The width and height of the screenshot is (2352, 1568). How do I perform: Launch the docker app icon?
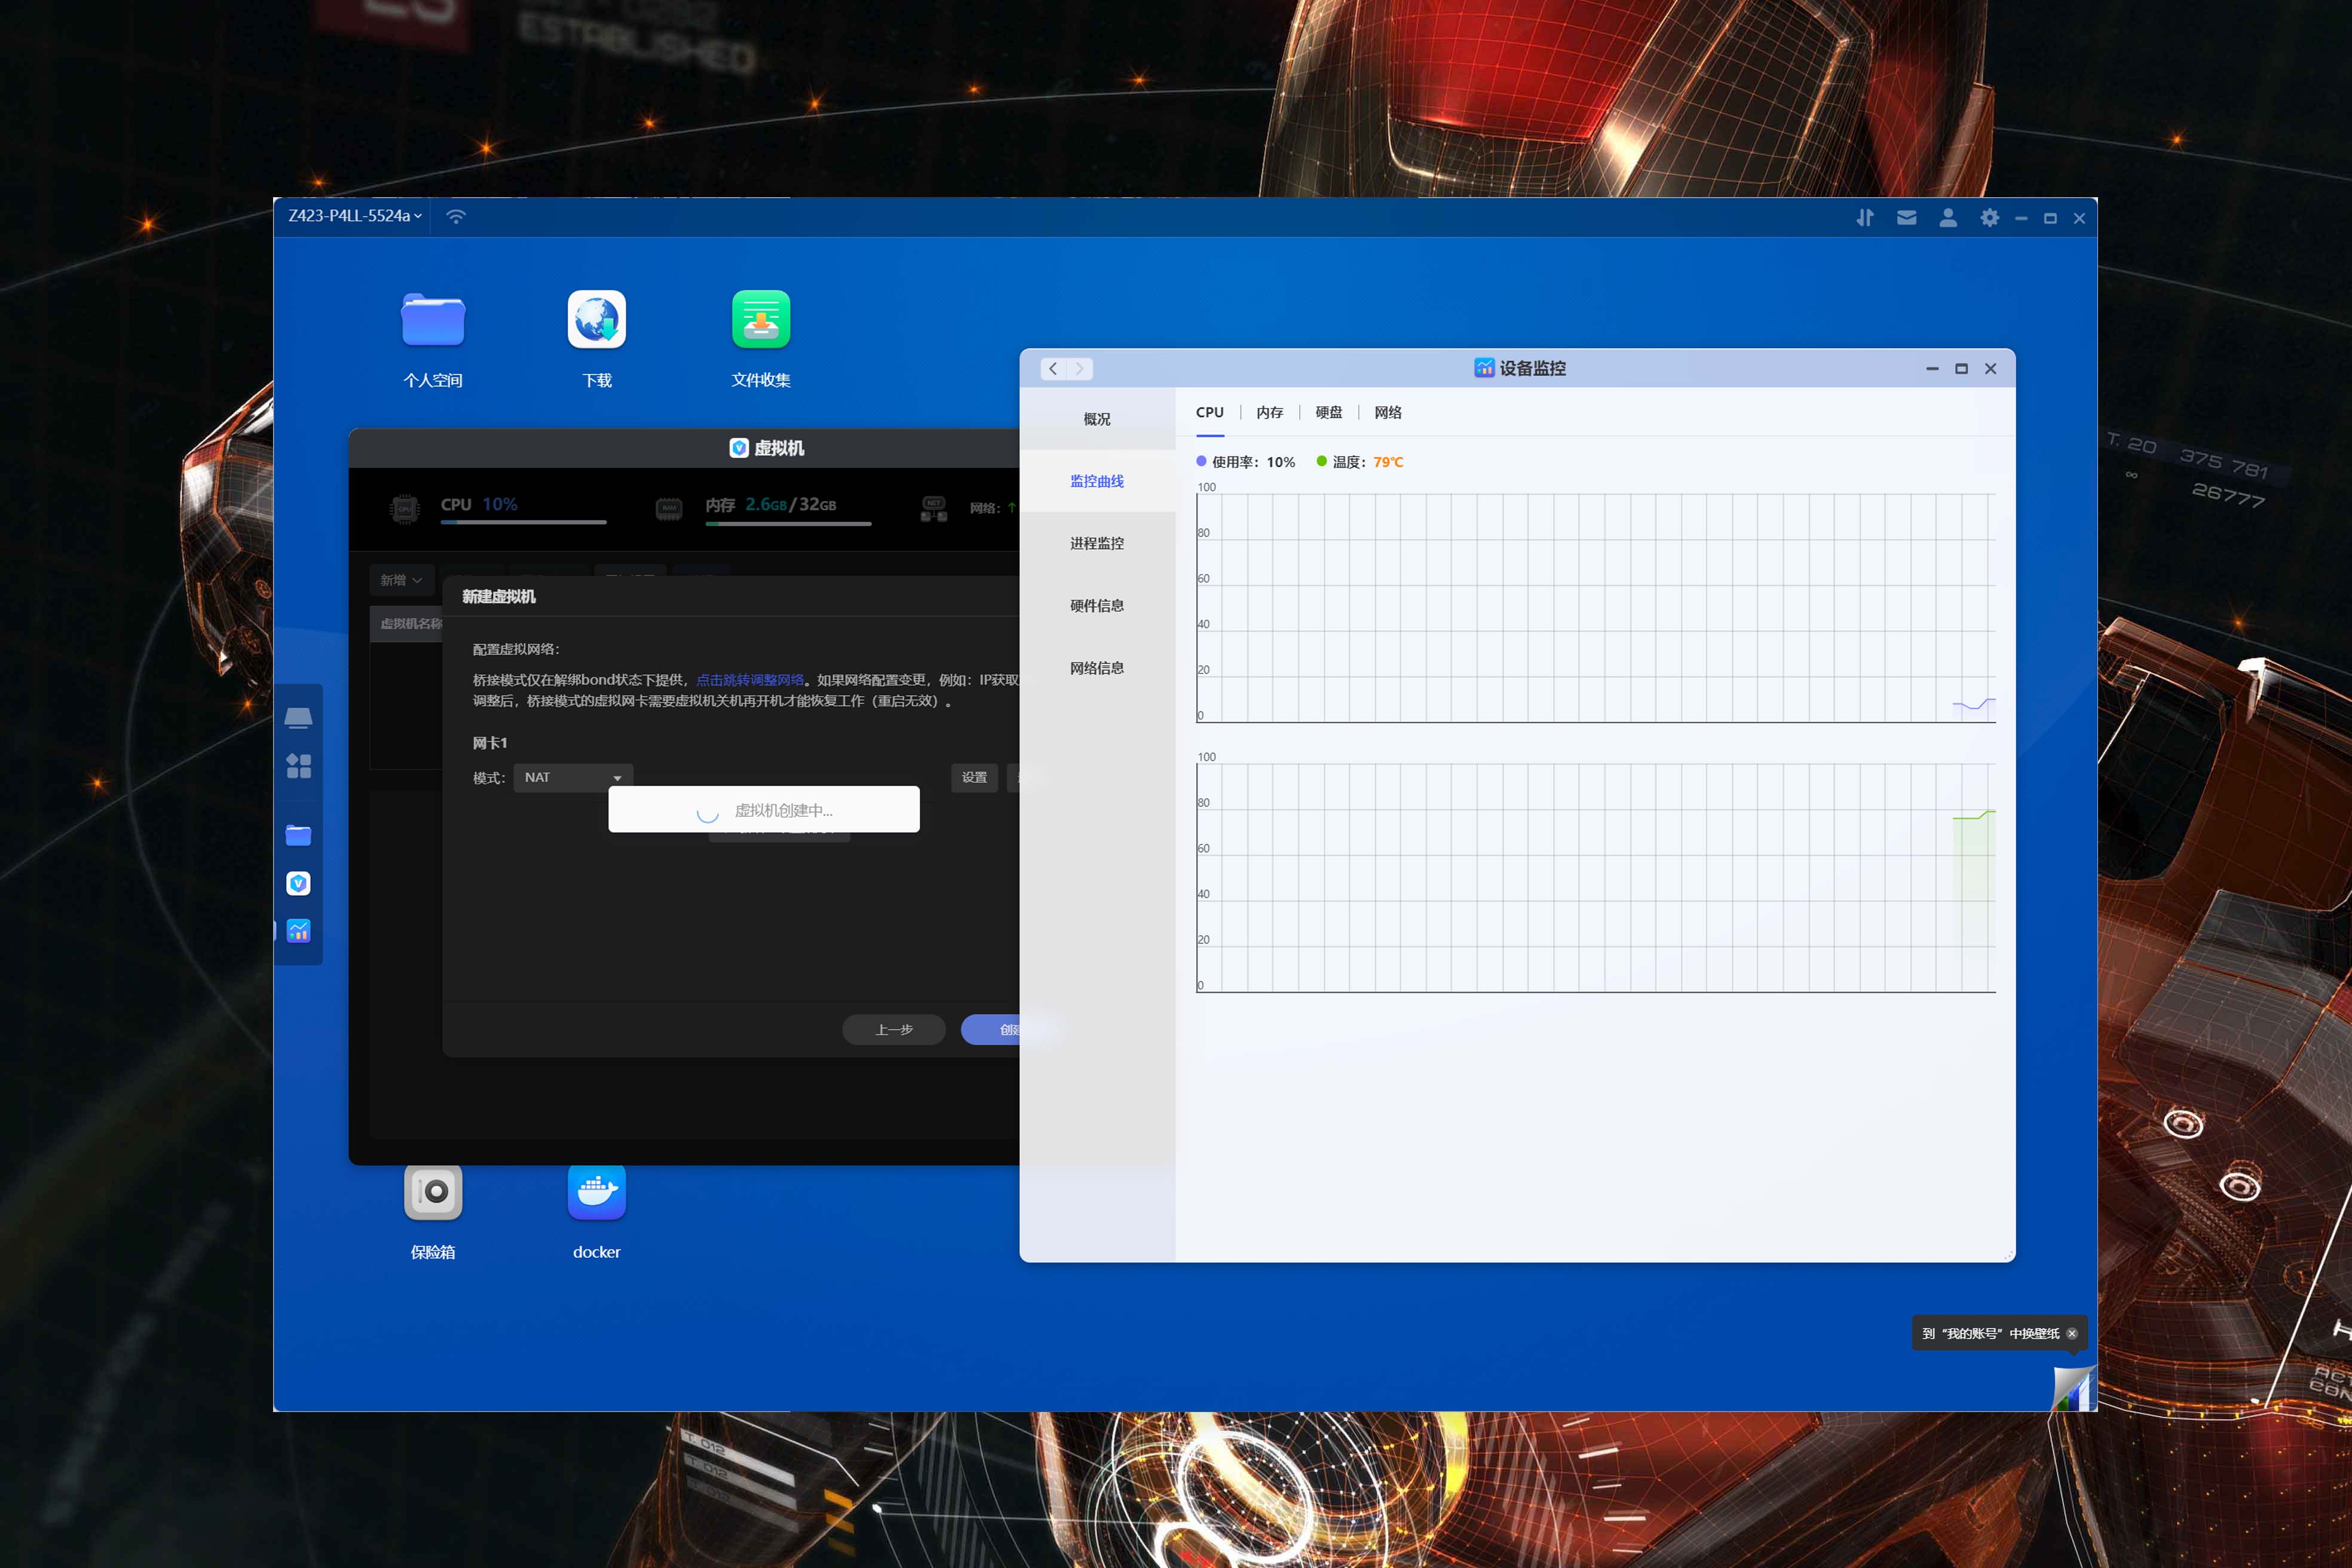tap(597, 1191)
